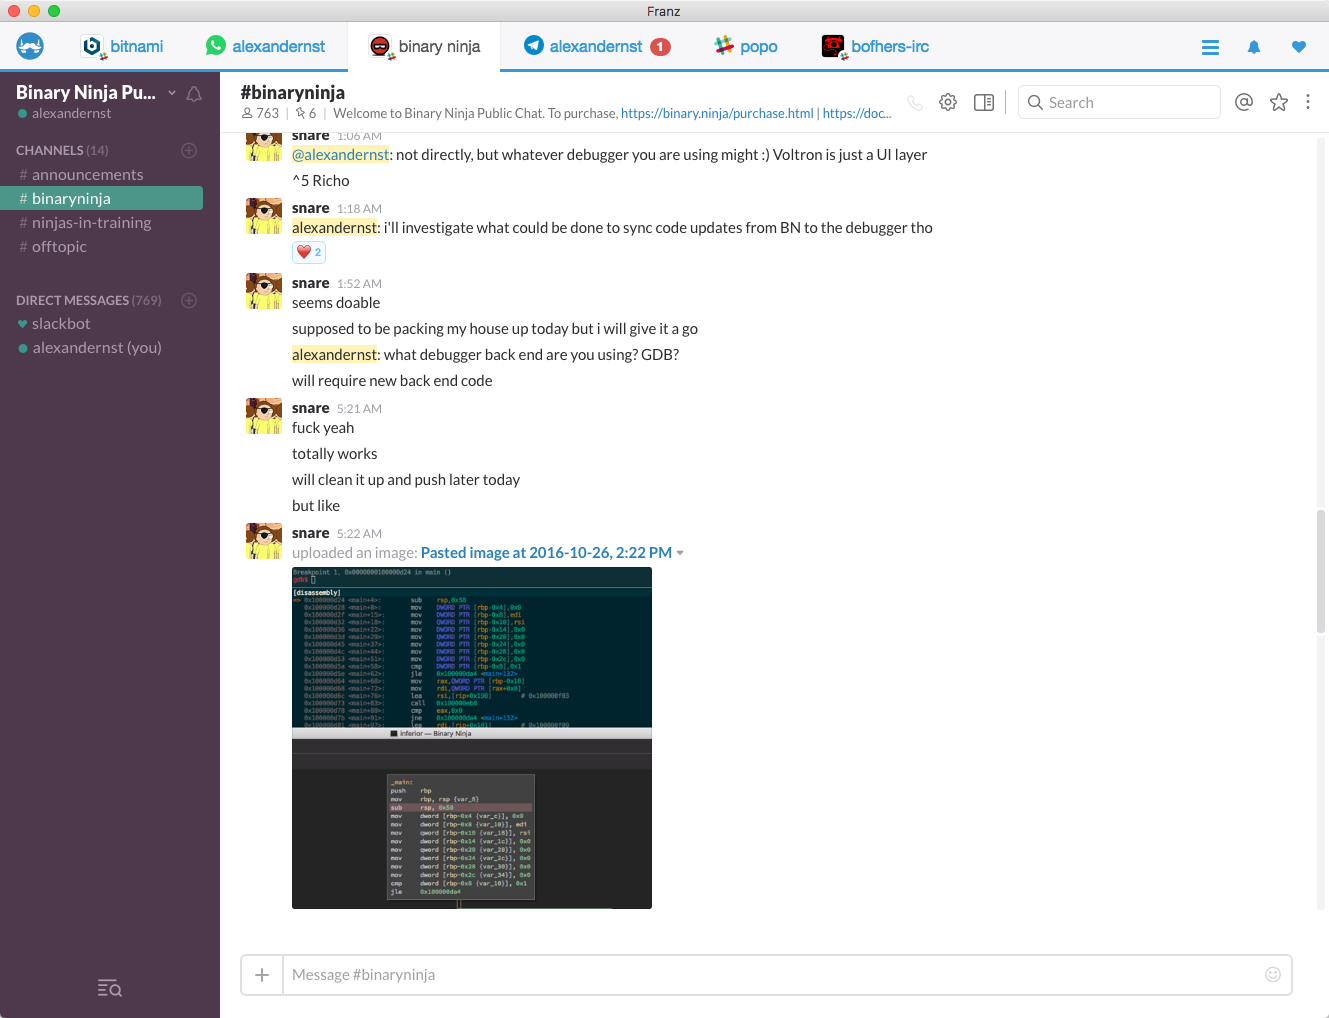Screen dimensions: 1329x1018
Task: Open the more options vertical dots
Action: pyautogui.click(x=1308, y=102)
